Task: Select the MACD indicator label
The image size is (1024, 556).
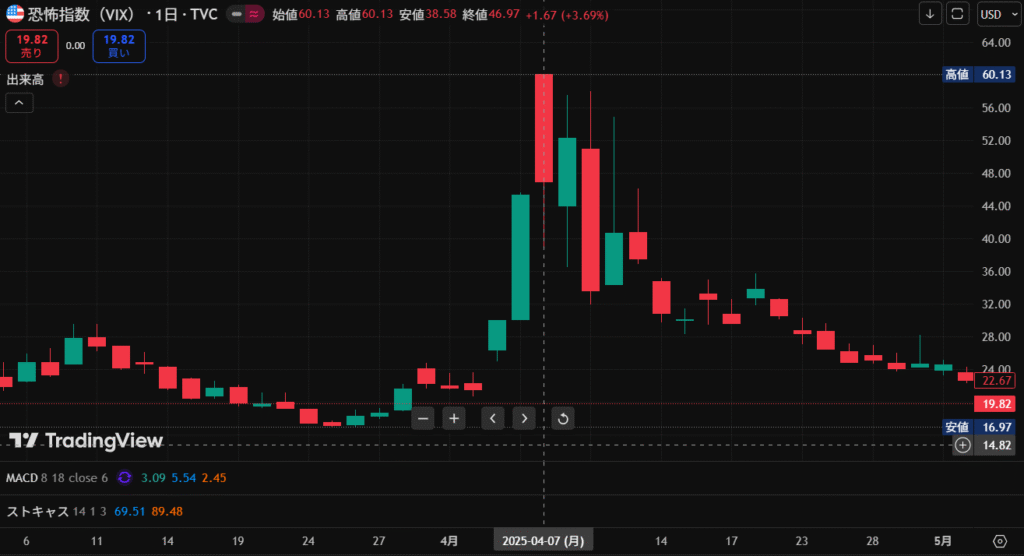Action: pos(21,478)
